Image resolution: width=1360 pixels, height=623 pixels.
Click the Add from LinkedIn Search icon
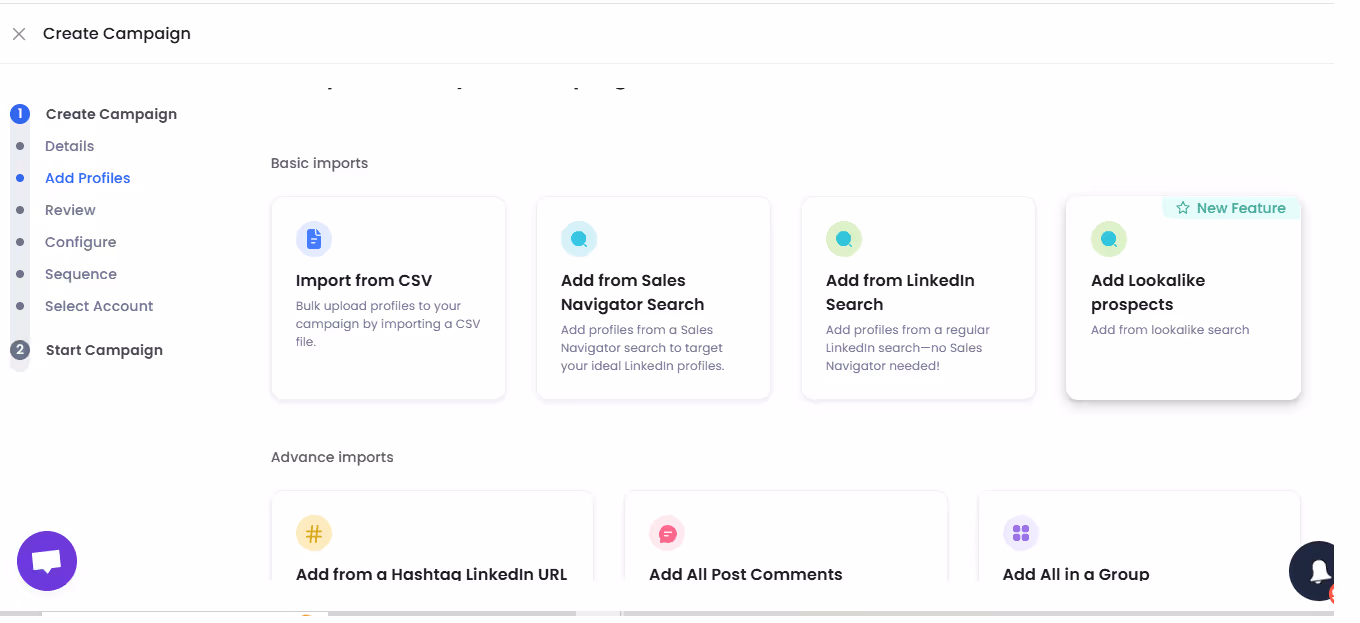coord(844,239)
